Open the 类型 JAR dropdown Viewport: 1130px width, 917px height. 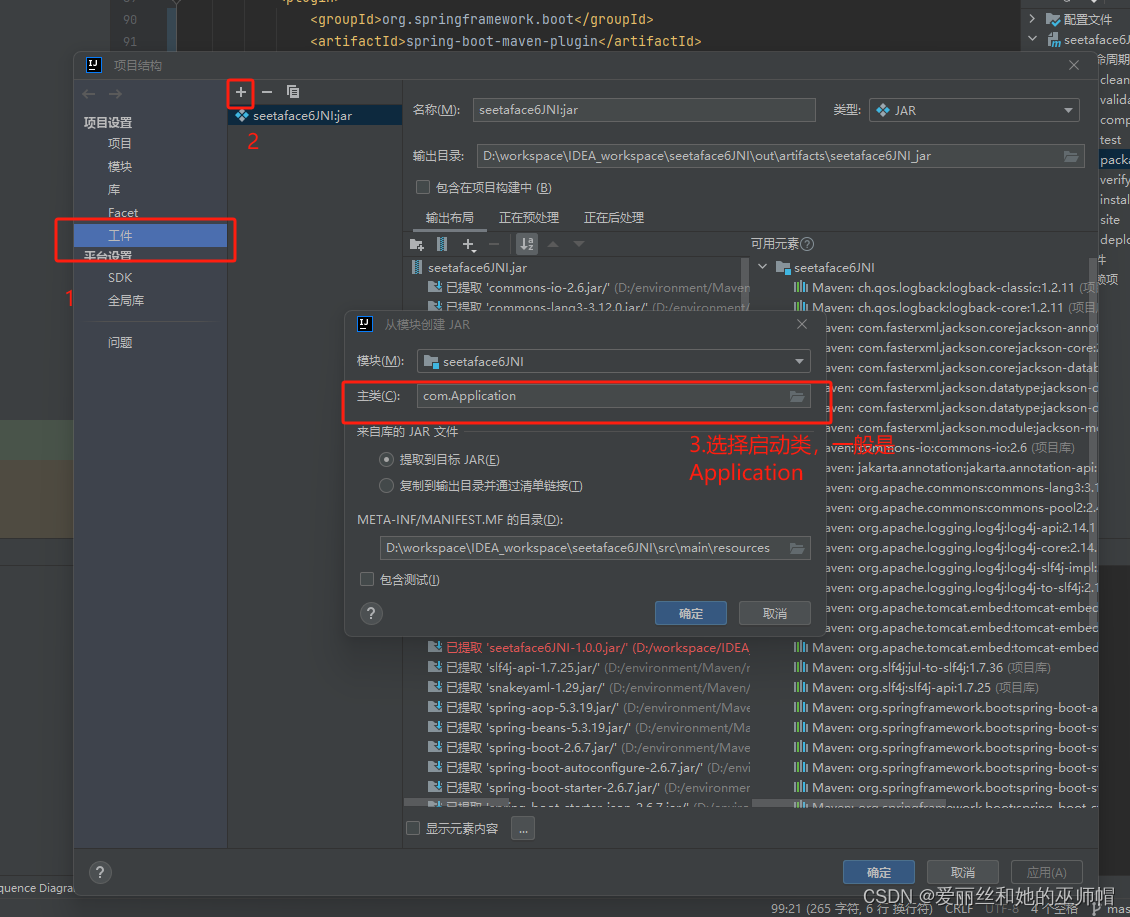pyautogui.click(x=974, y=110)
